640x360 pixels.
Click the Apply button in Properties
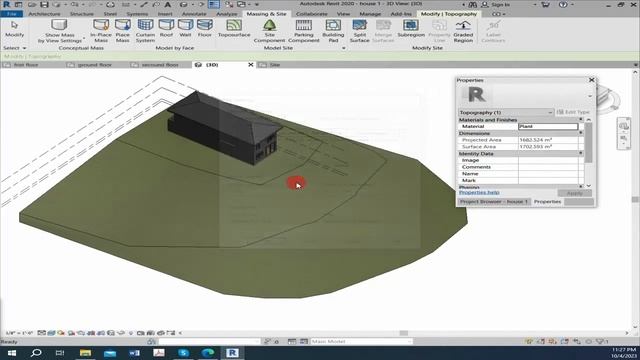tap(574, 193)
